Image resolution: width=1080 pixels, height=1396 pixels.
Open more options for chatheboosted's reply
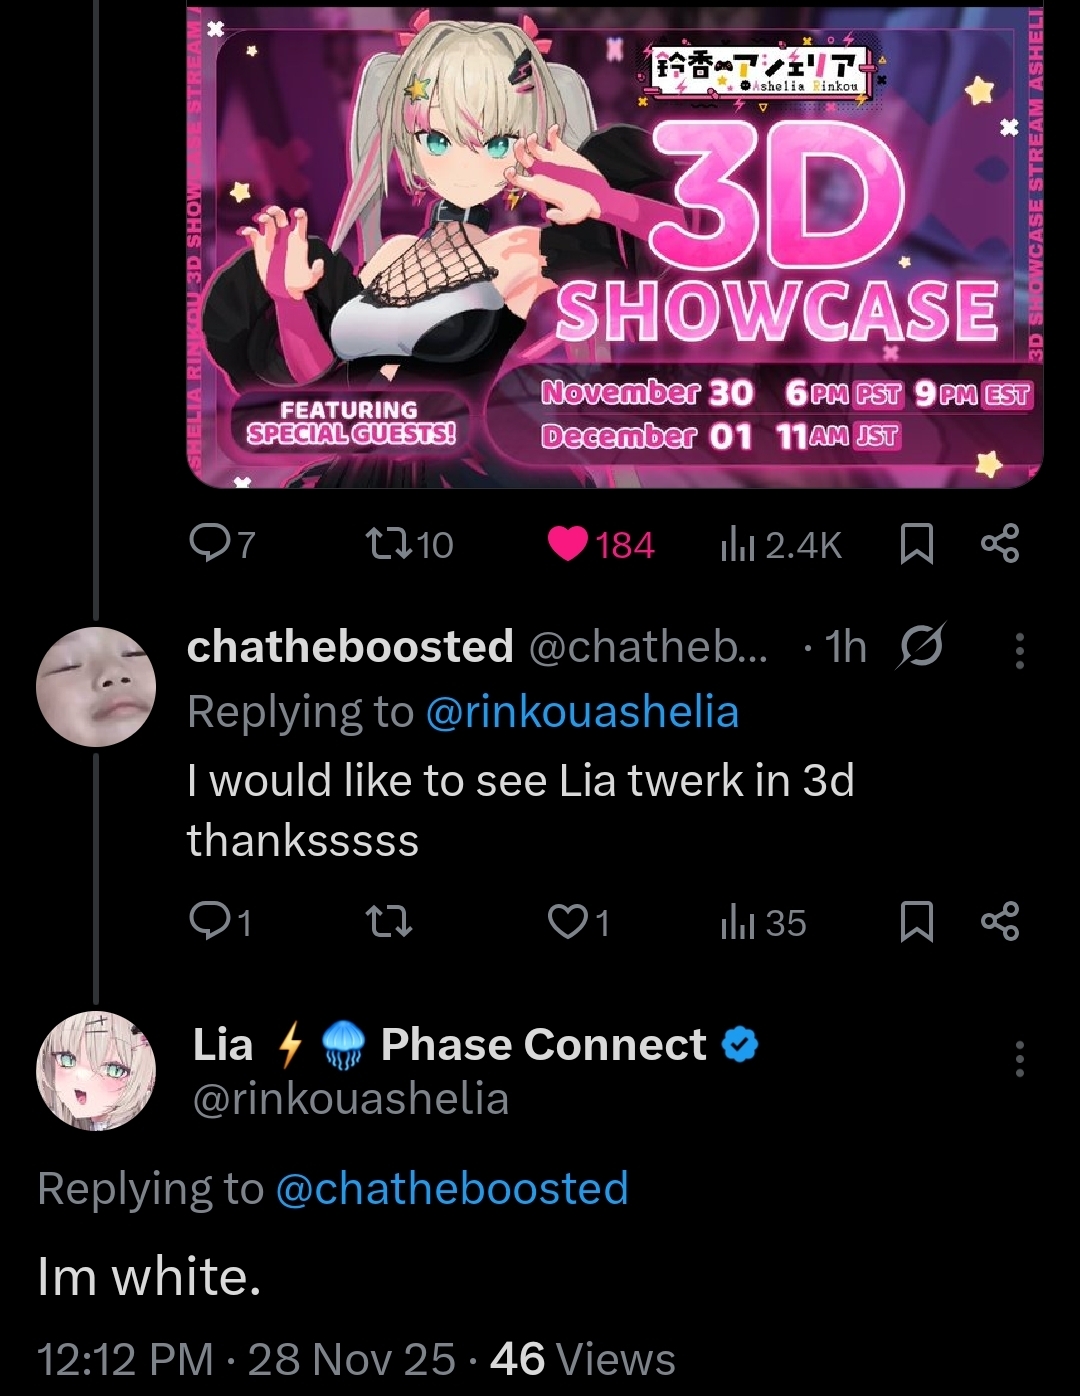tap(1019, 651)
